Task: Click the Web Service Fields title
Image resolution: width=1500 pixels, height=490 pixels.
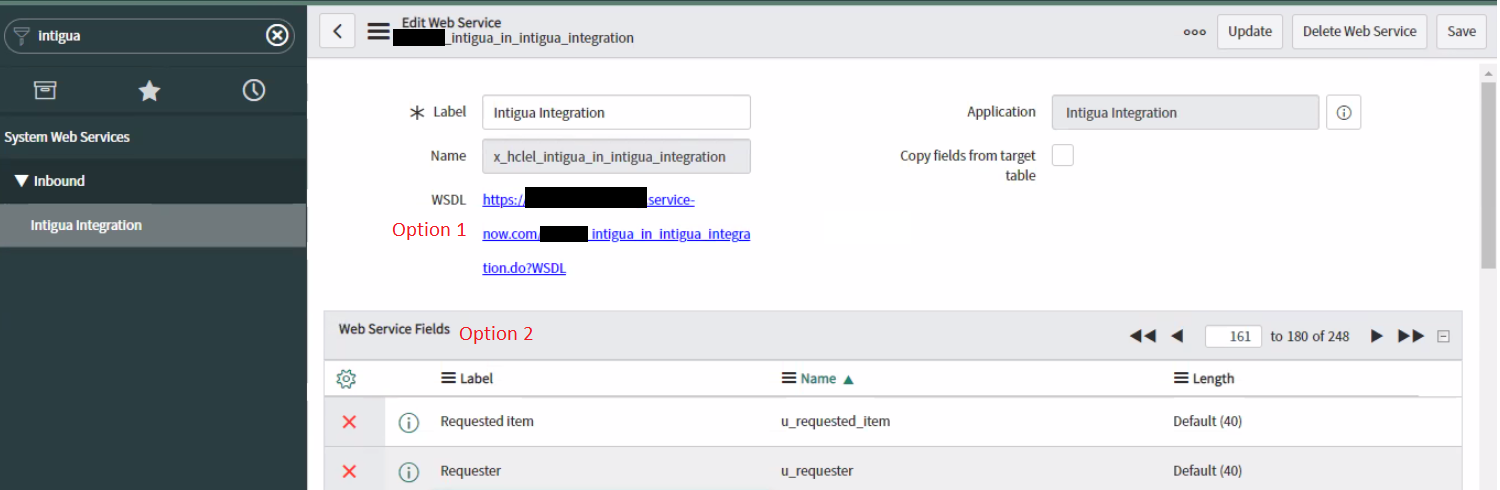Action: coord(394,328)
